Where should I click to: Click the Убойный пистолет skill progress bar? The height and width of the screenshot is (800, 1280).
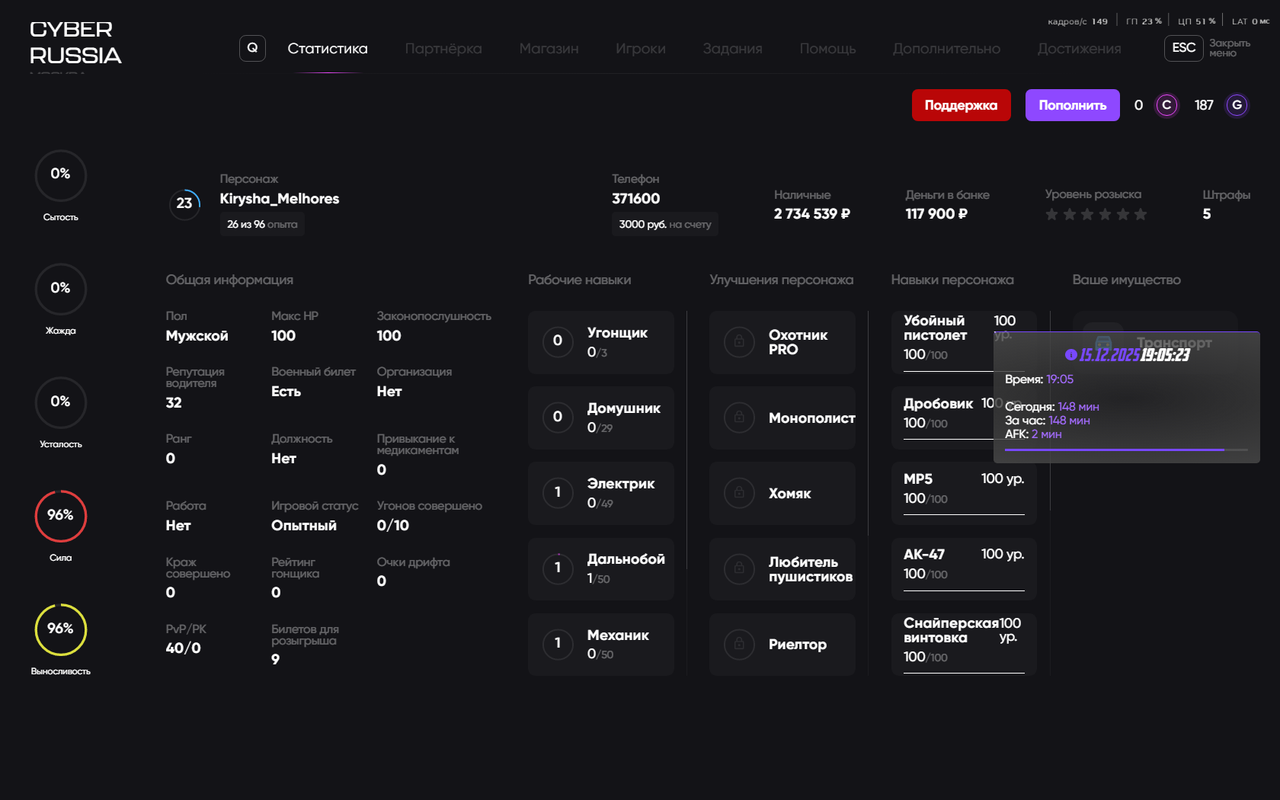pos(964,370)
